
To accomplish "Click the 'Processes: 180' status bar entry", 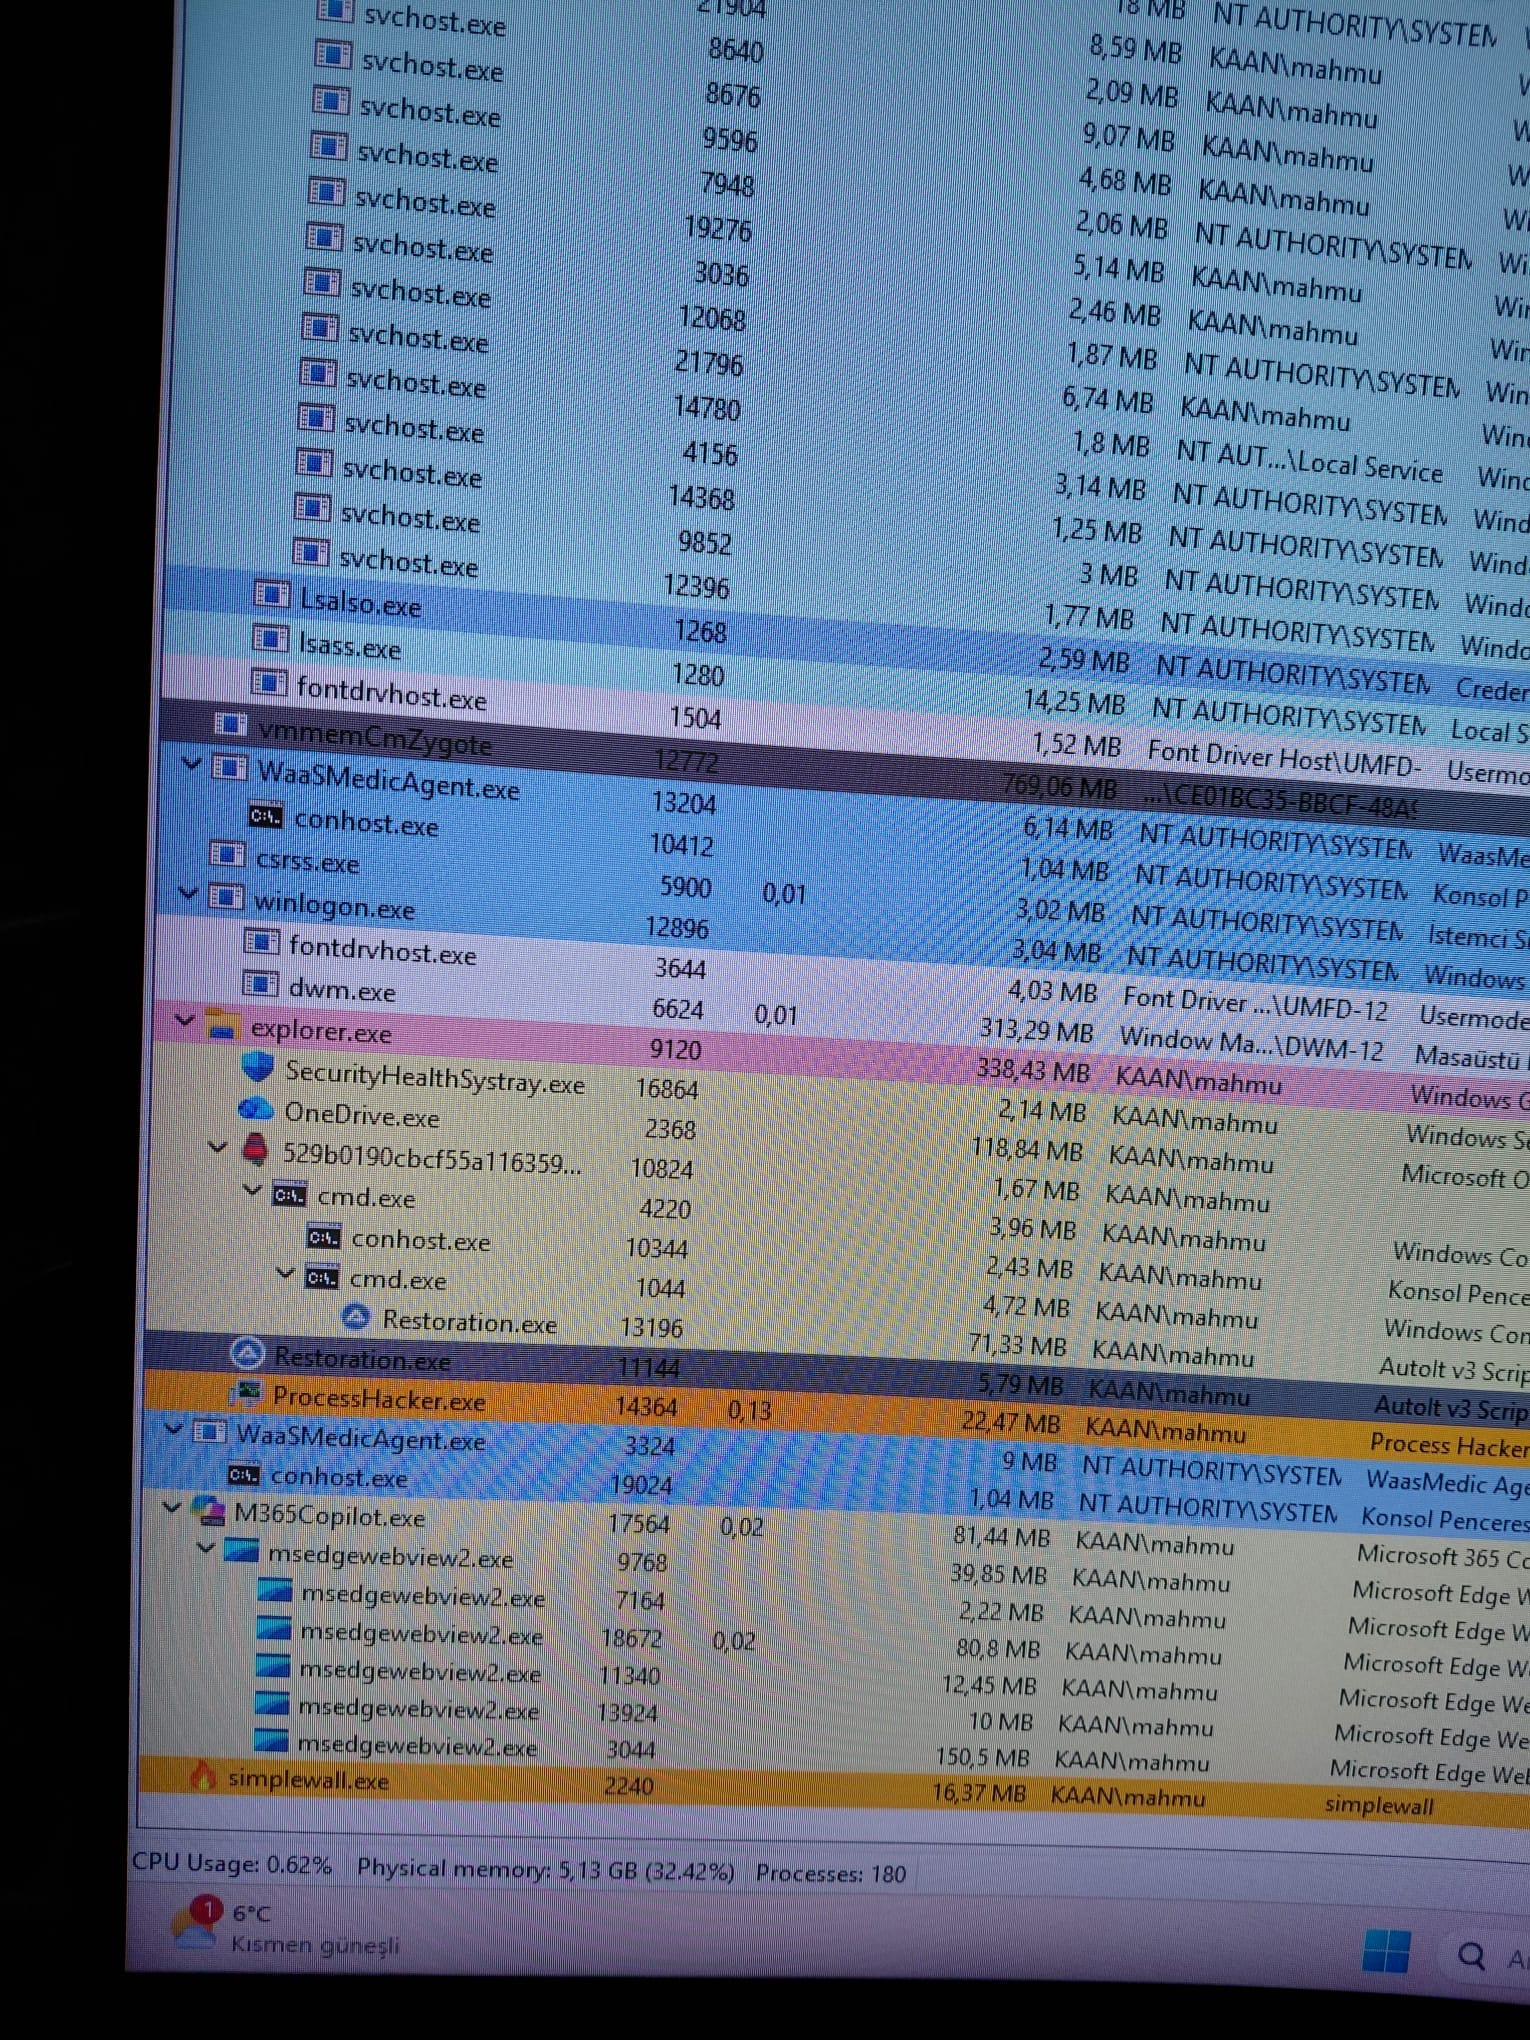I will point(831,1874).
